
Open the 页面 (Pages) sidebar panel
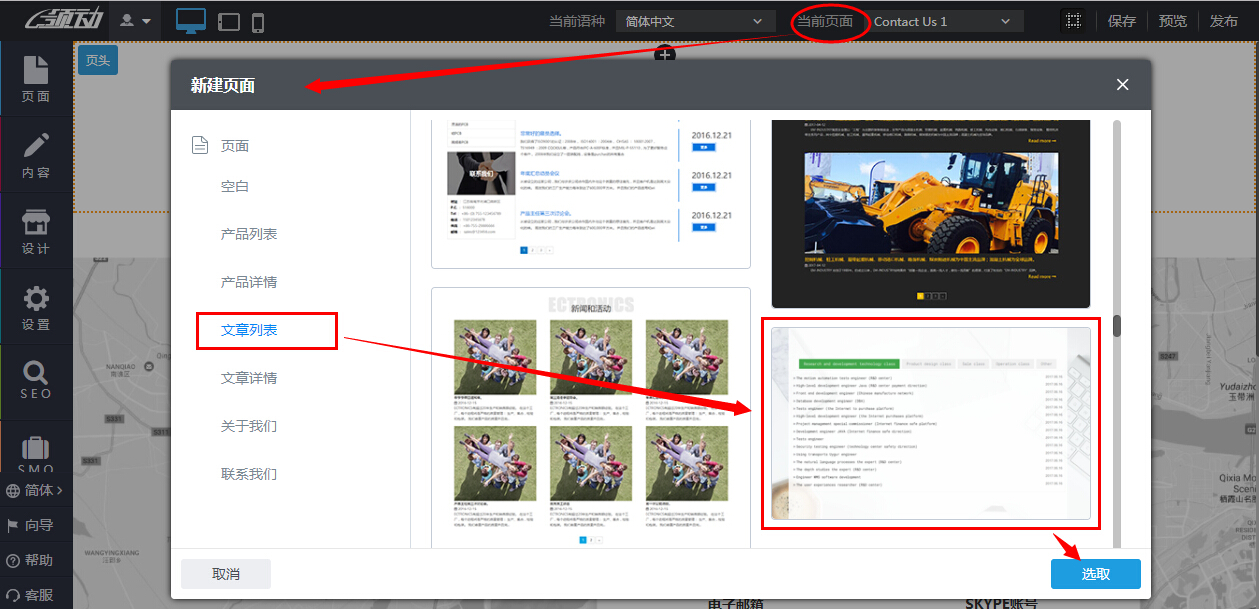pos(36,79)
